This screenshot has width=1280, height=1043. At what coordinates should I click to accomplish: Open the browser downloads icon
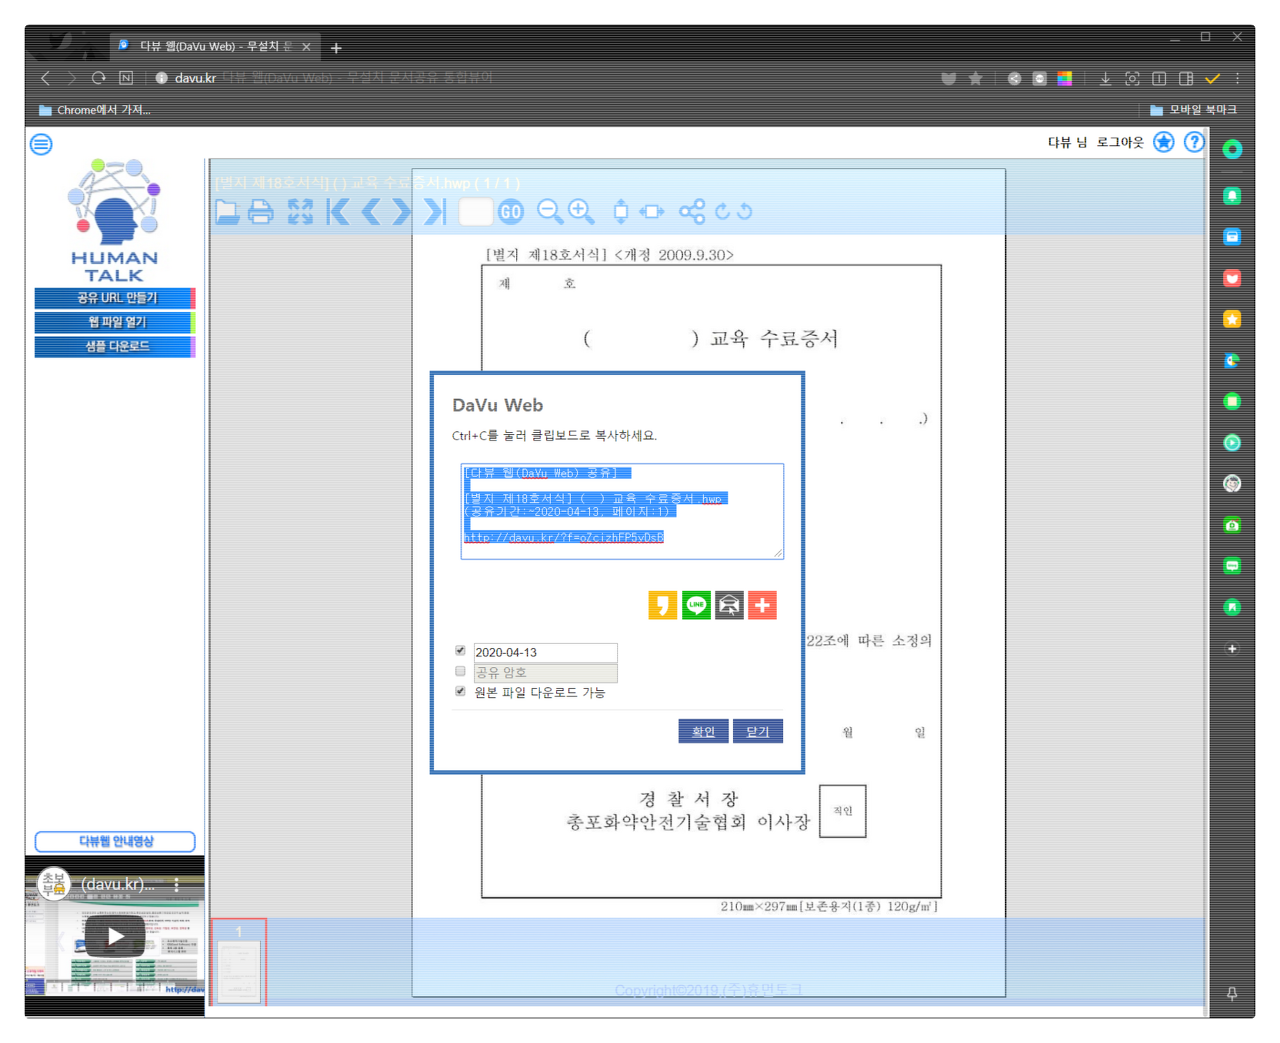(1105, 78)
